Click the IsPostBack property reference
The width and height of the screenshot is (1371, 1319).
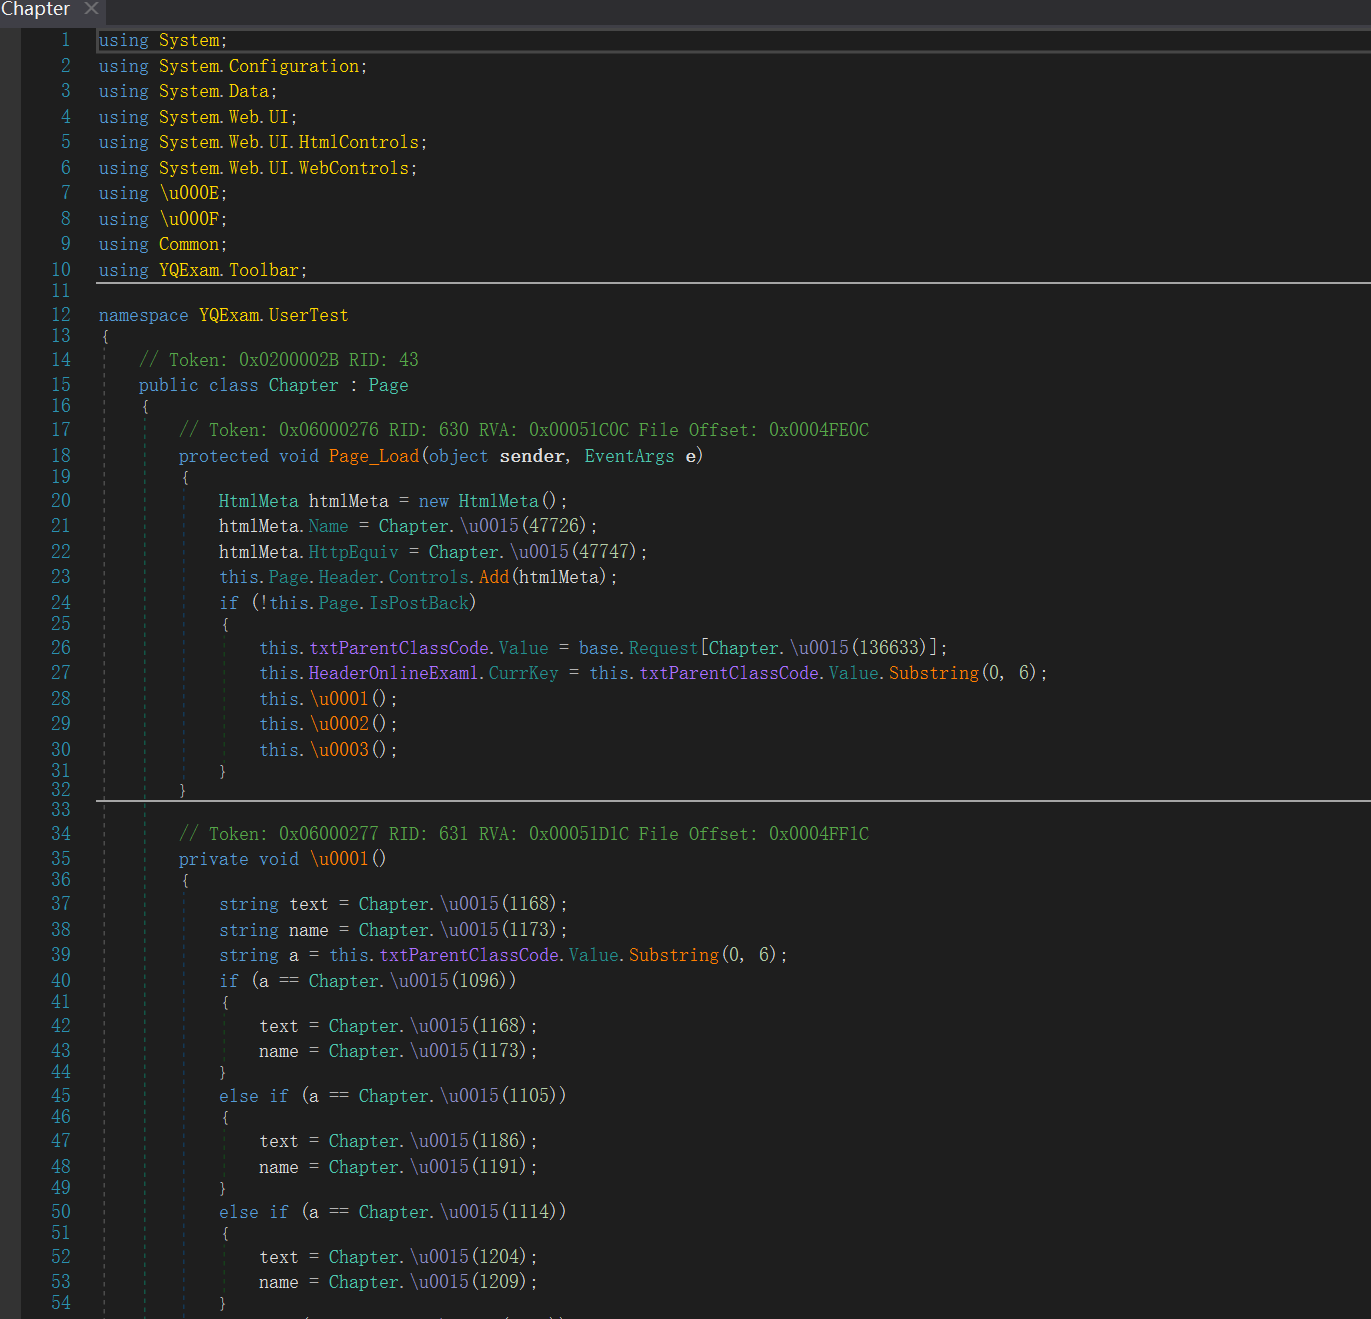coord(419,603)
